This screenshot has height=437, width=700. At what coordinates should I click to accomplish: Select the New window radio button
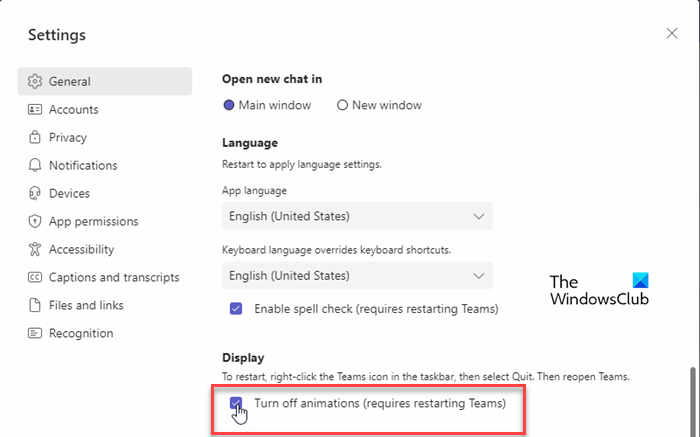click(342, 105)
